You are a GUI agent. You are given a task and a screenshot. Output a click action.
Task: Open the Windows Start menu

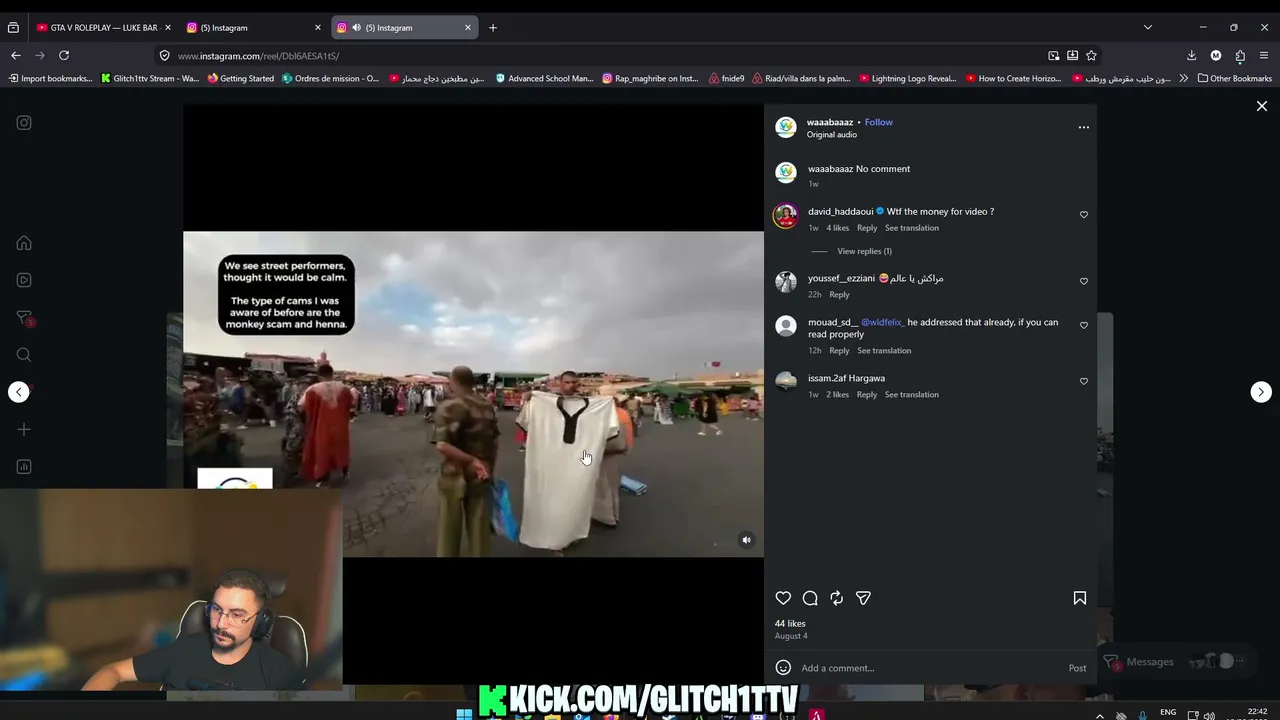[x=464, y=714]
